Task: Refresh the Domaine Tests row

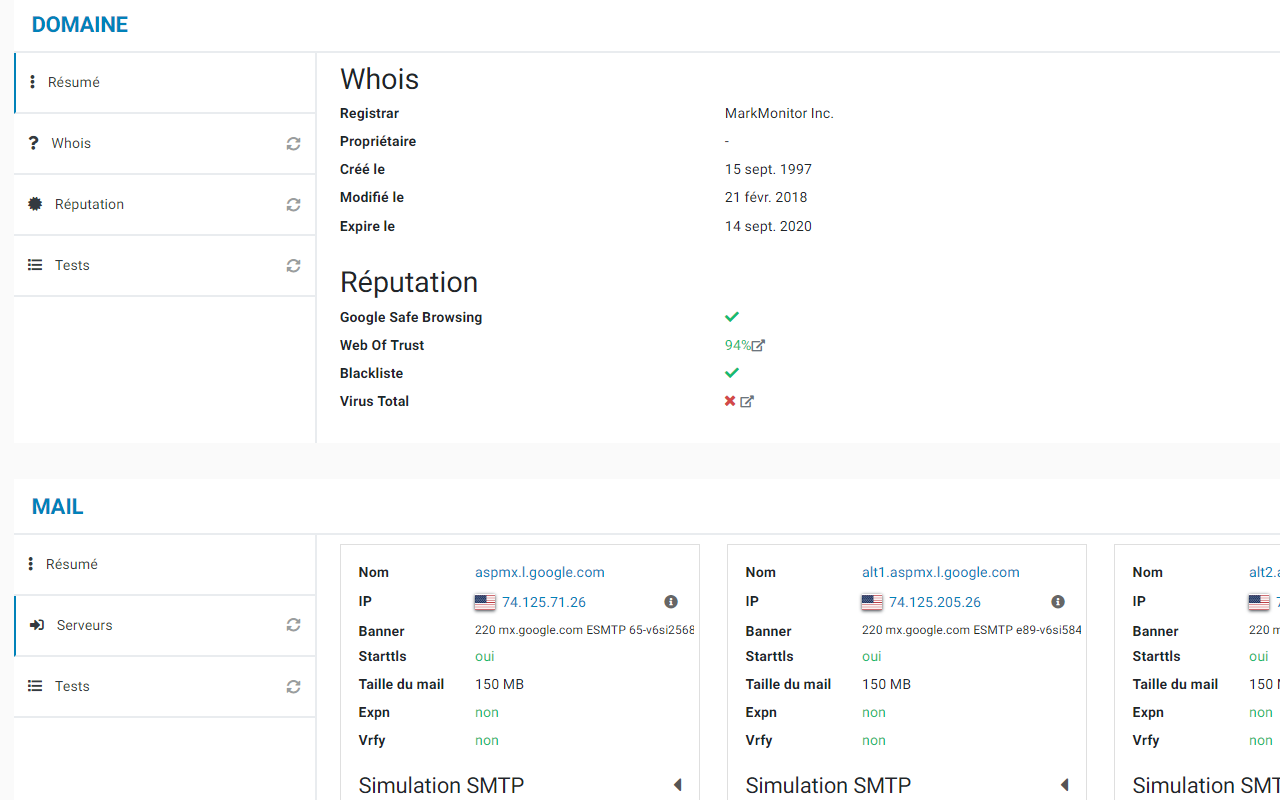Action: (x=293, y=266)
